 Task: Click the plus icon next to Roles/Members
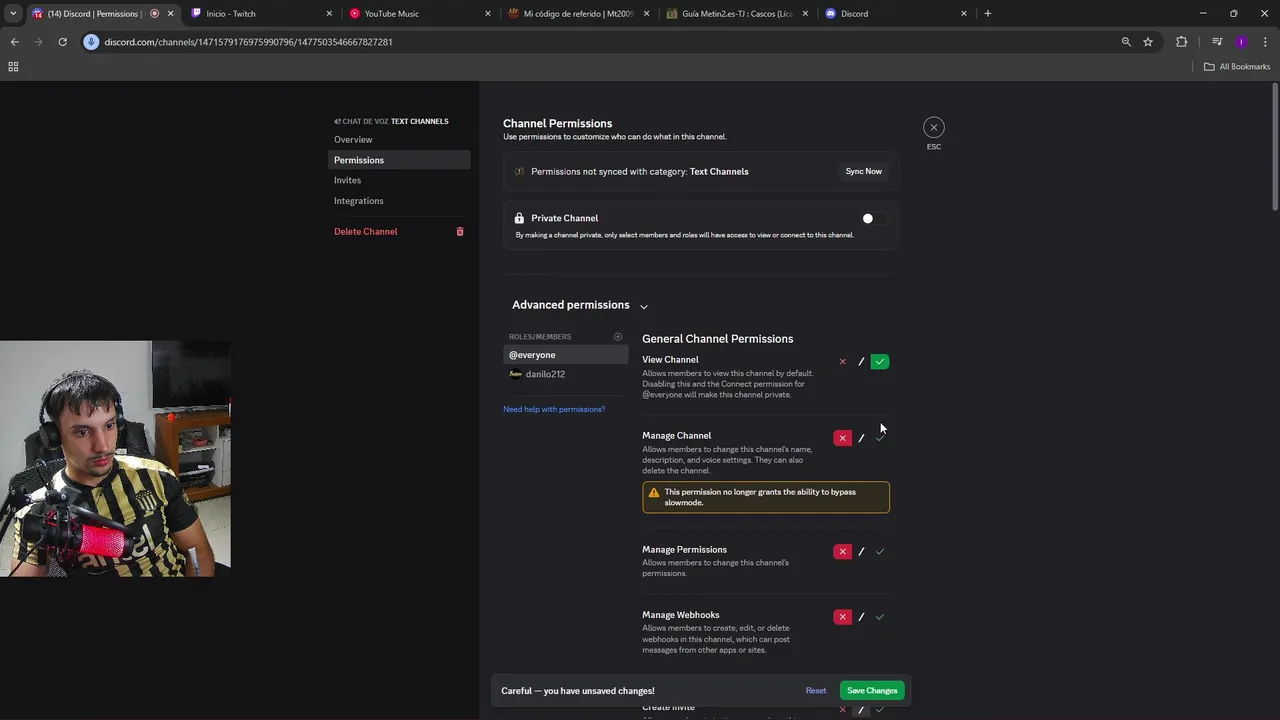(618, 337)
